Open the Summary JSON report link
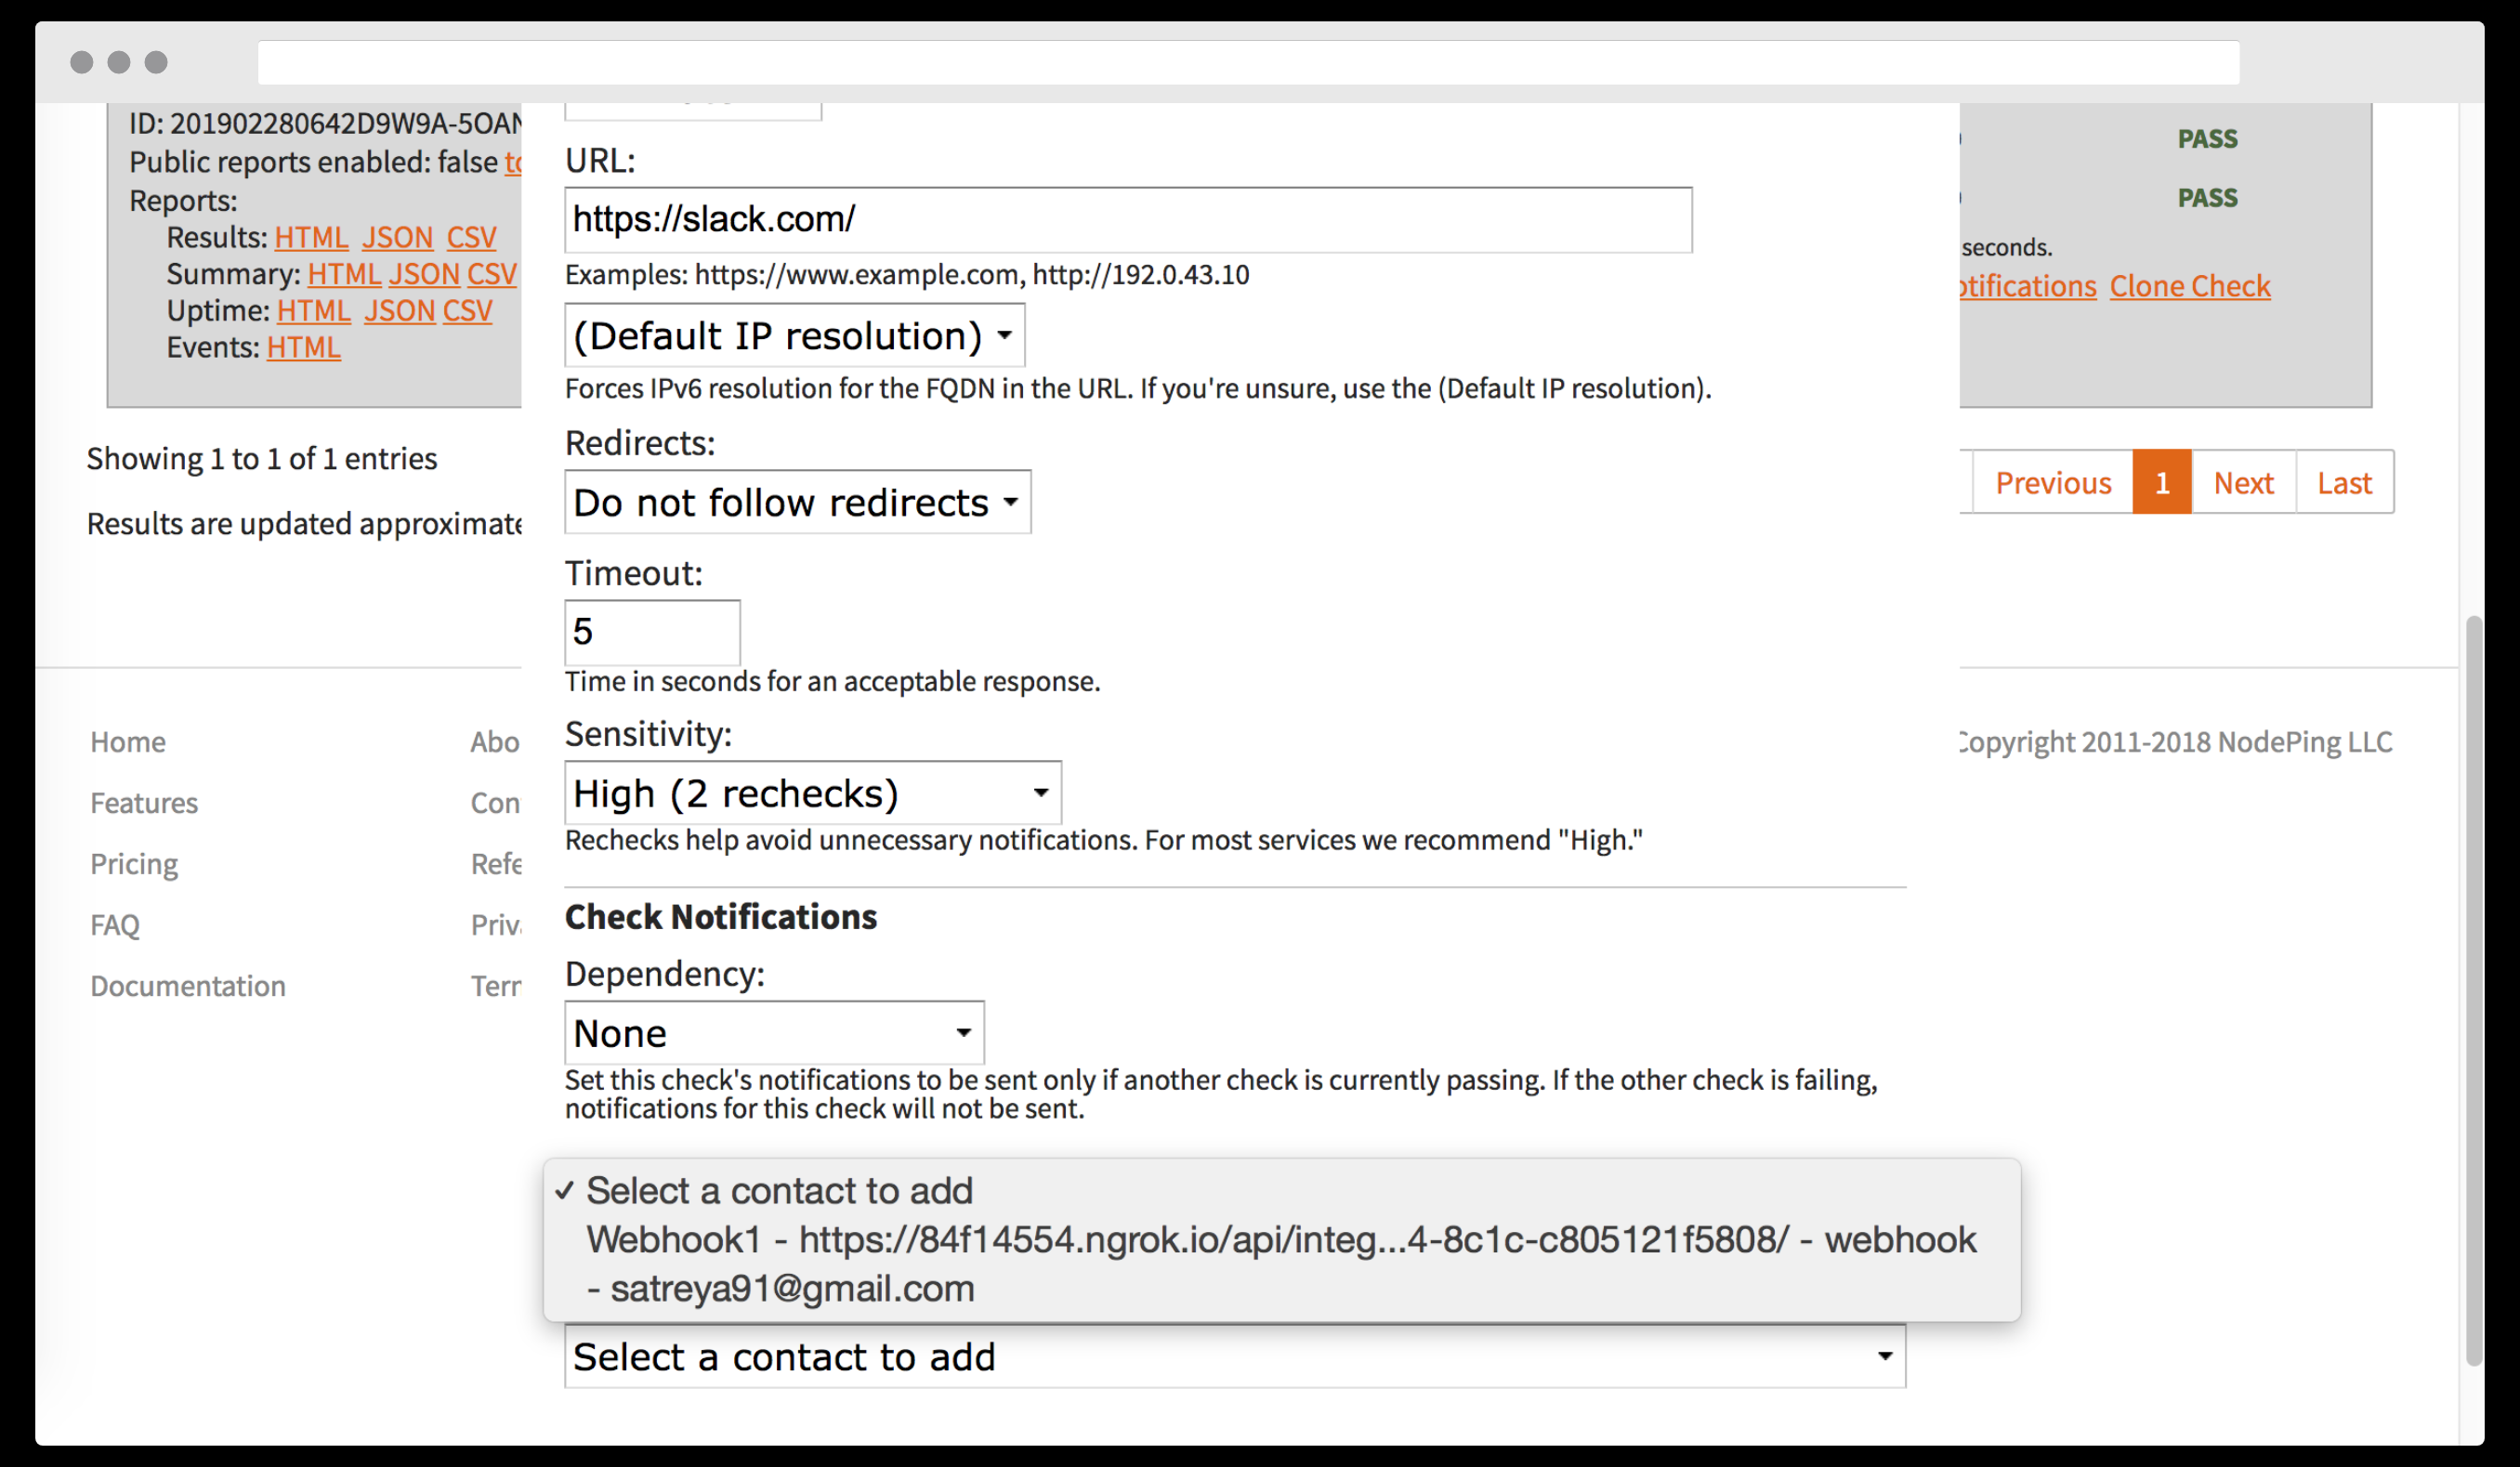The image size is (2520, 1467). 423,274
